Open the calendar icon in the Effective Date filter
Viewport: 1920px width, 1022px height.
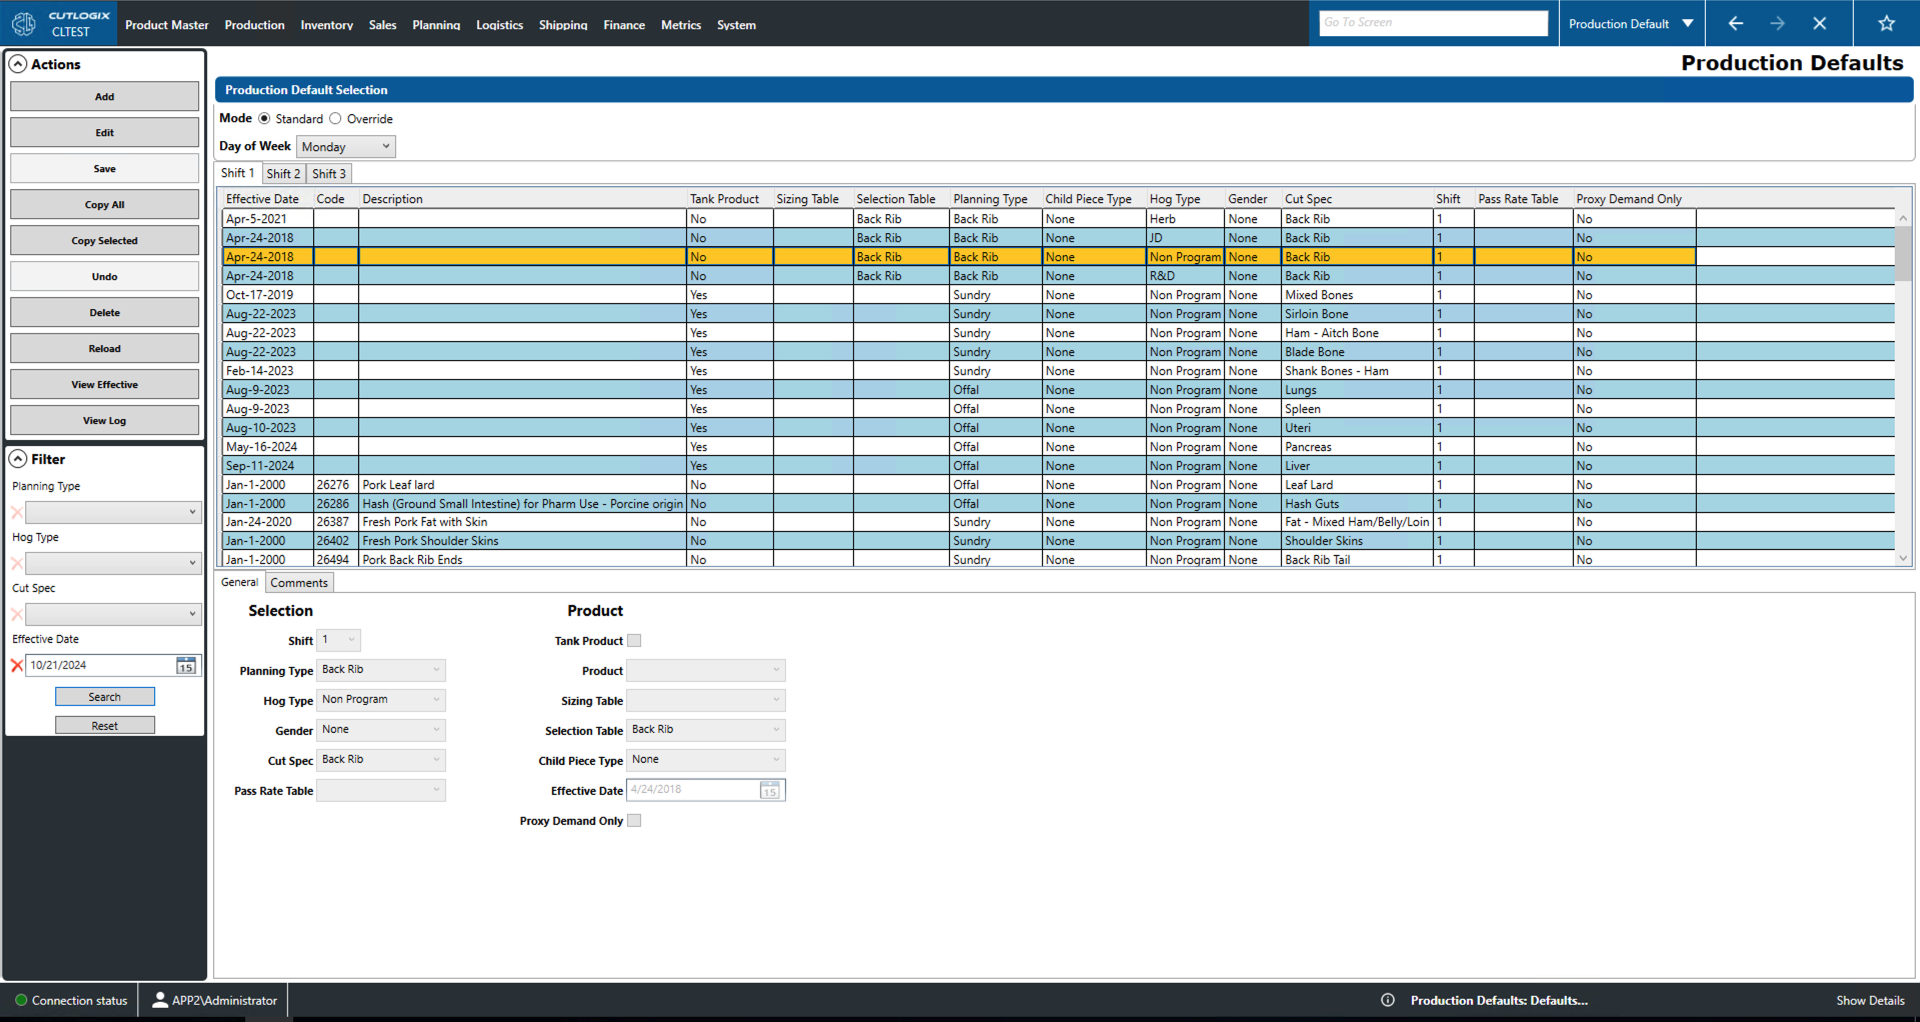click(186, 666)
